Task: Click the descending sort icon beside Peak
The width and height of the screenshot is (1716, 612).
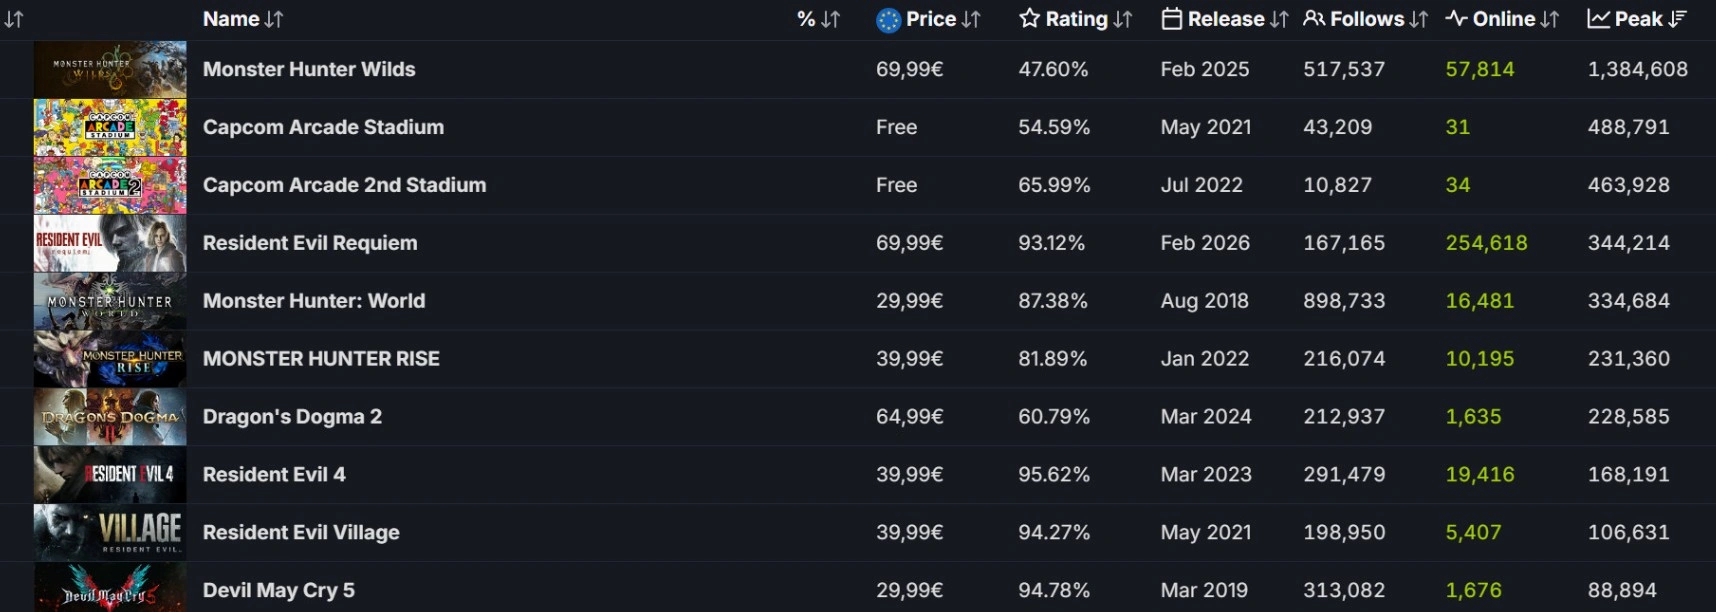Action: click(x=1678, y=19)
